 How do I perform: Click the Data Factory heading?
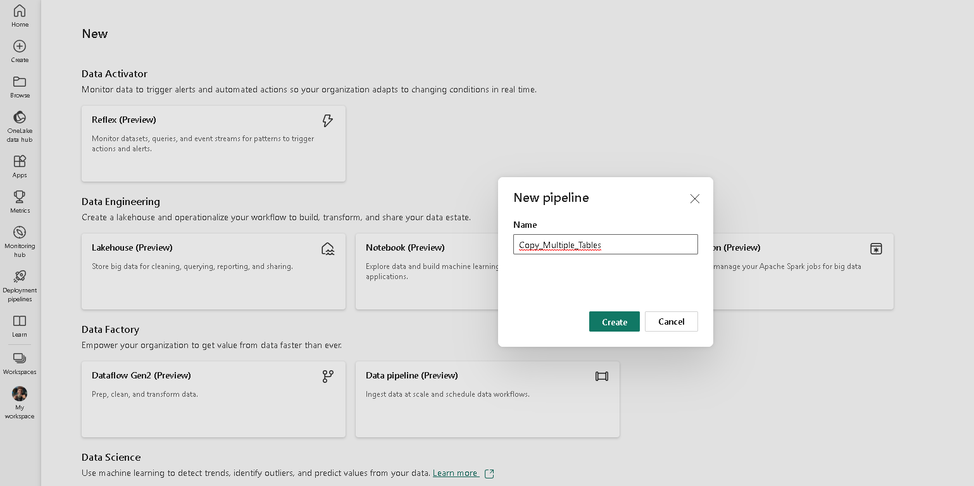click(x=110, y=329)
